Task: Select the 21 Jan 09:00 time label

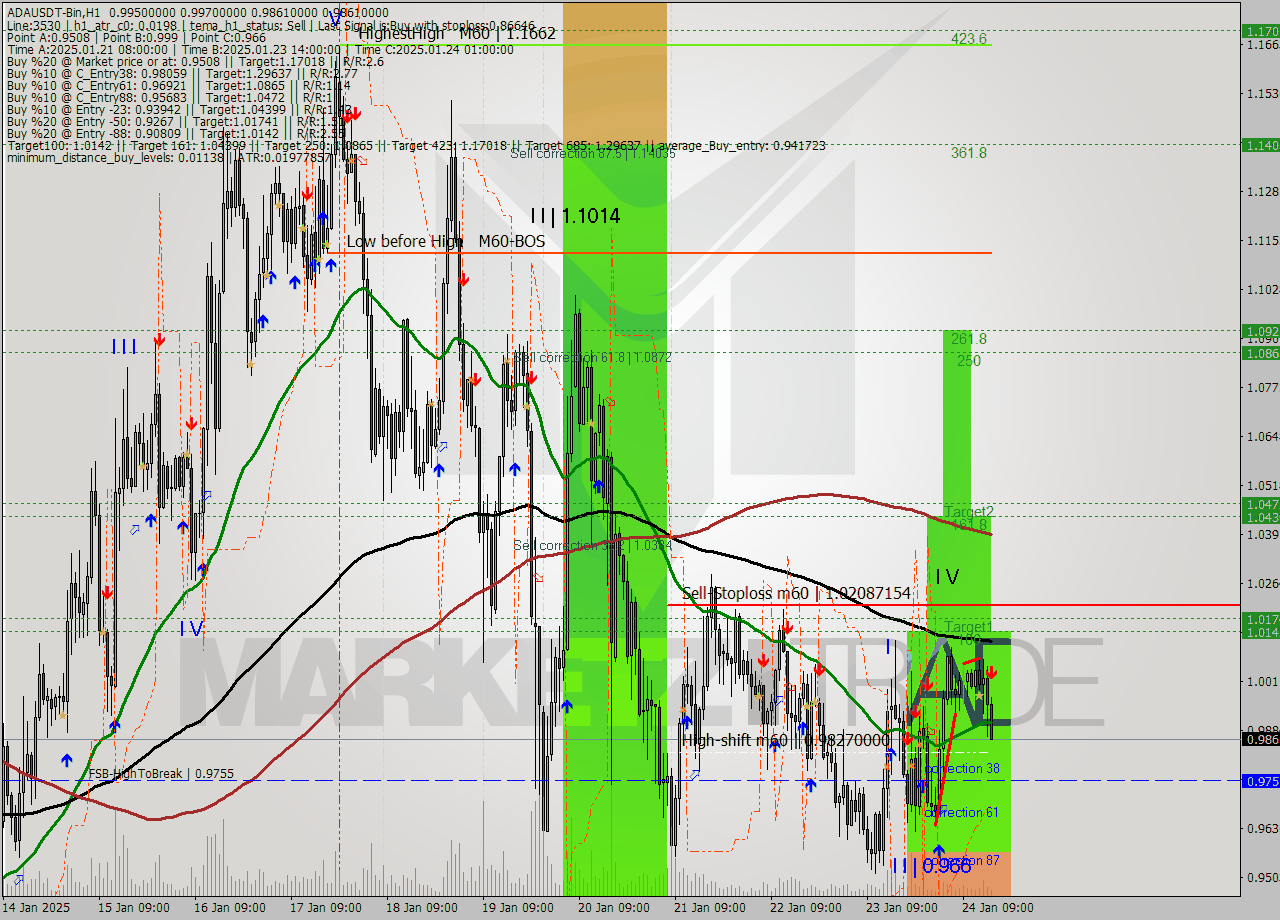Action: [x=710, y=908]
